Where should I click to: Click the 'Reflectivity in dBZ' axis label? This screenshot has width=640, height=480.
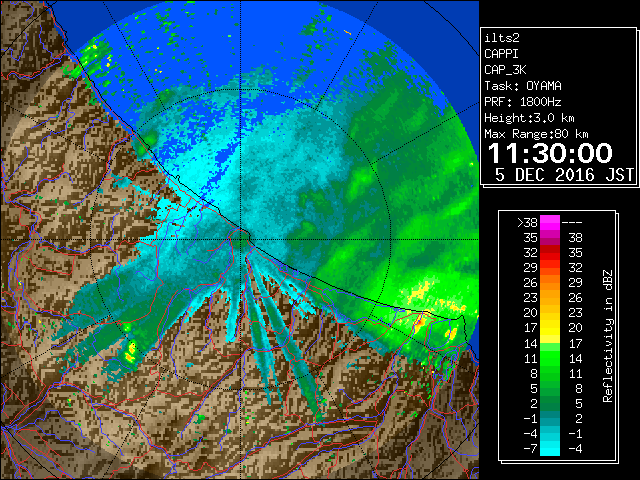pos(608,336)
